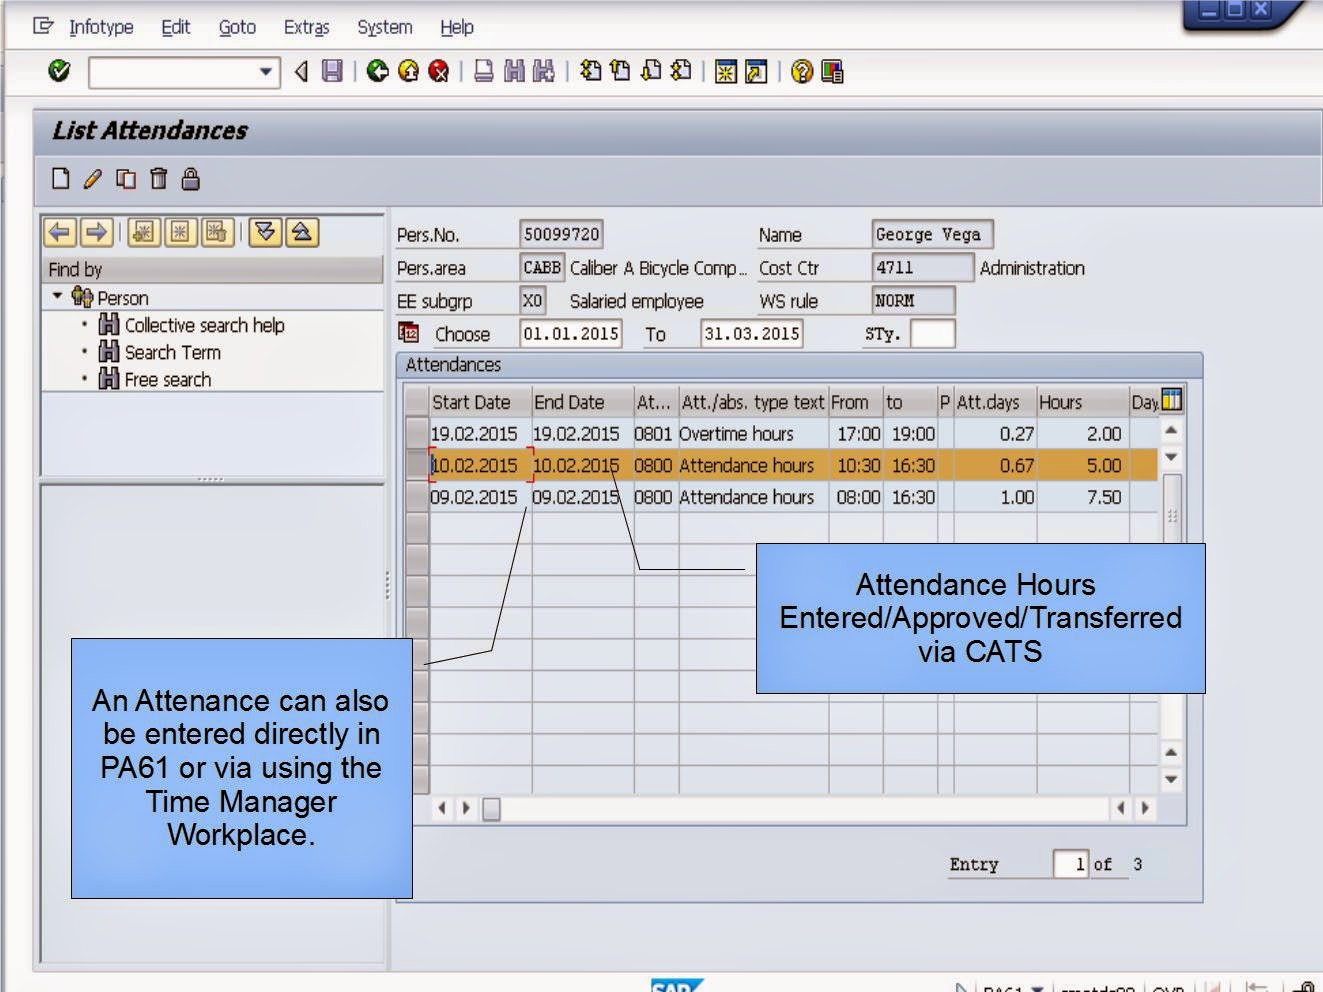This screenshot has width=1323, height=992.
Task: Select Free search under Person
Action: pos(166,379)
